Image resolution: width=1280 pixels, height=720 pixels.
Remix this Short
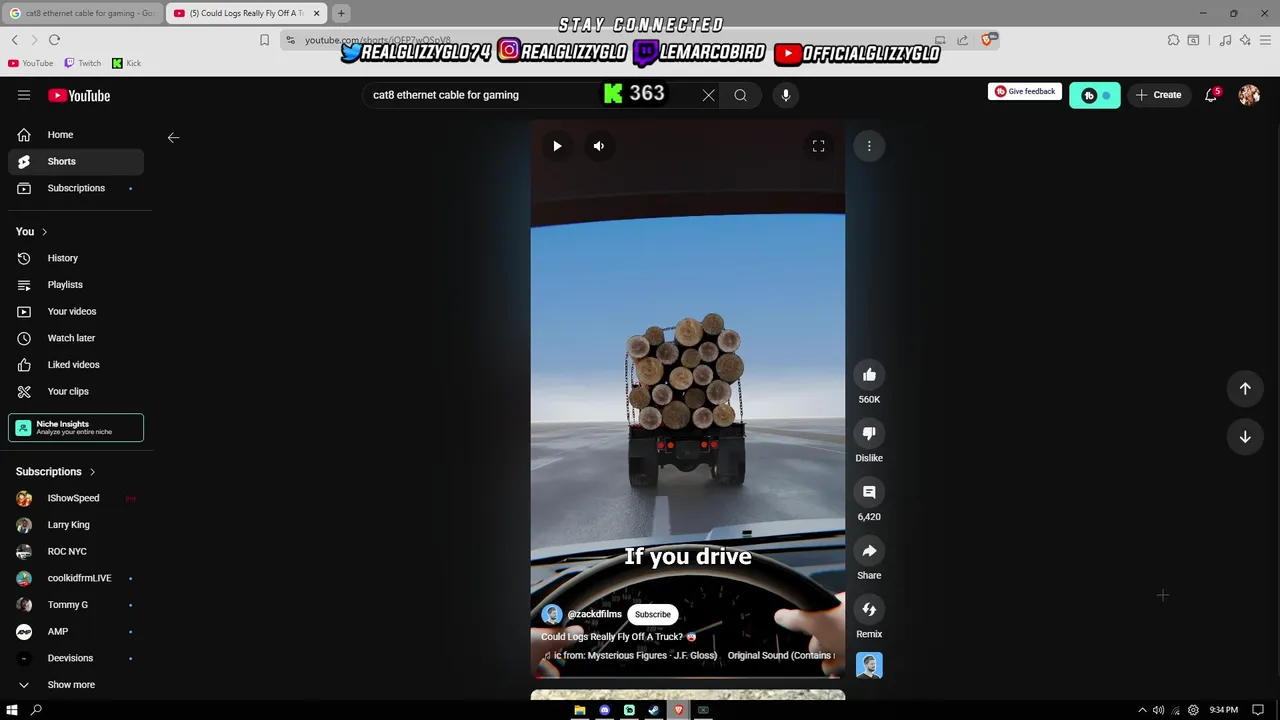click(x=869, y=610)
